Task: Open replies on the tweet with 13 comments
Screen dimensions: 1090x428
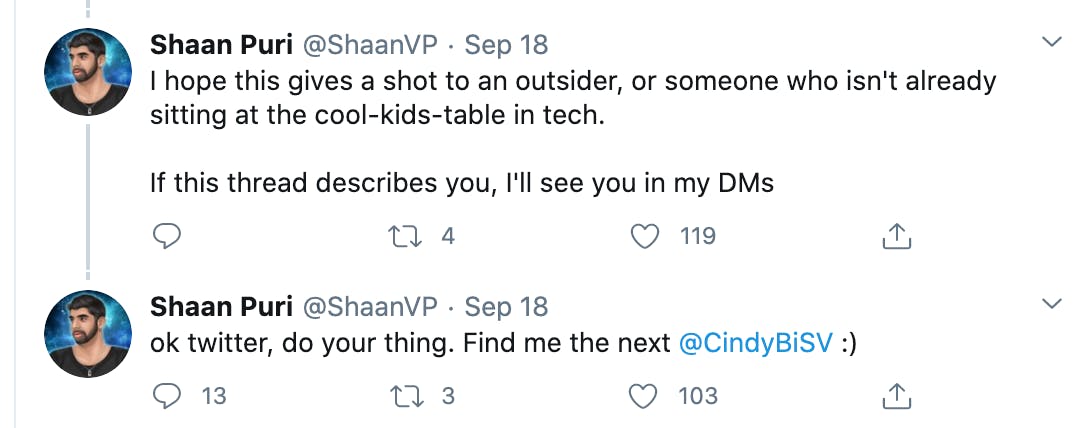Action: click(x=167, y=396)
